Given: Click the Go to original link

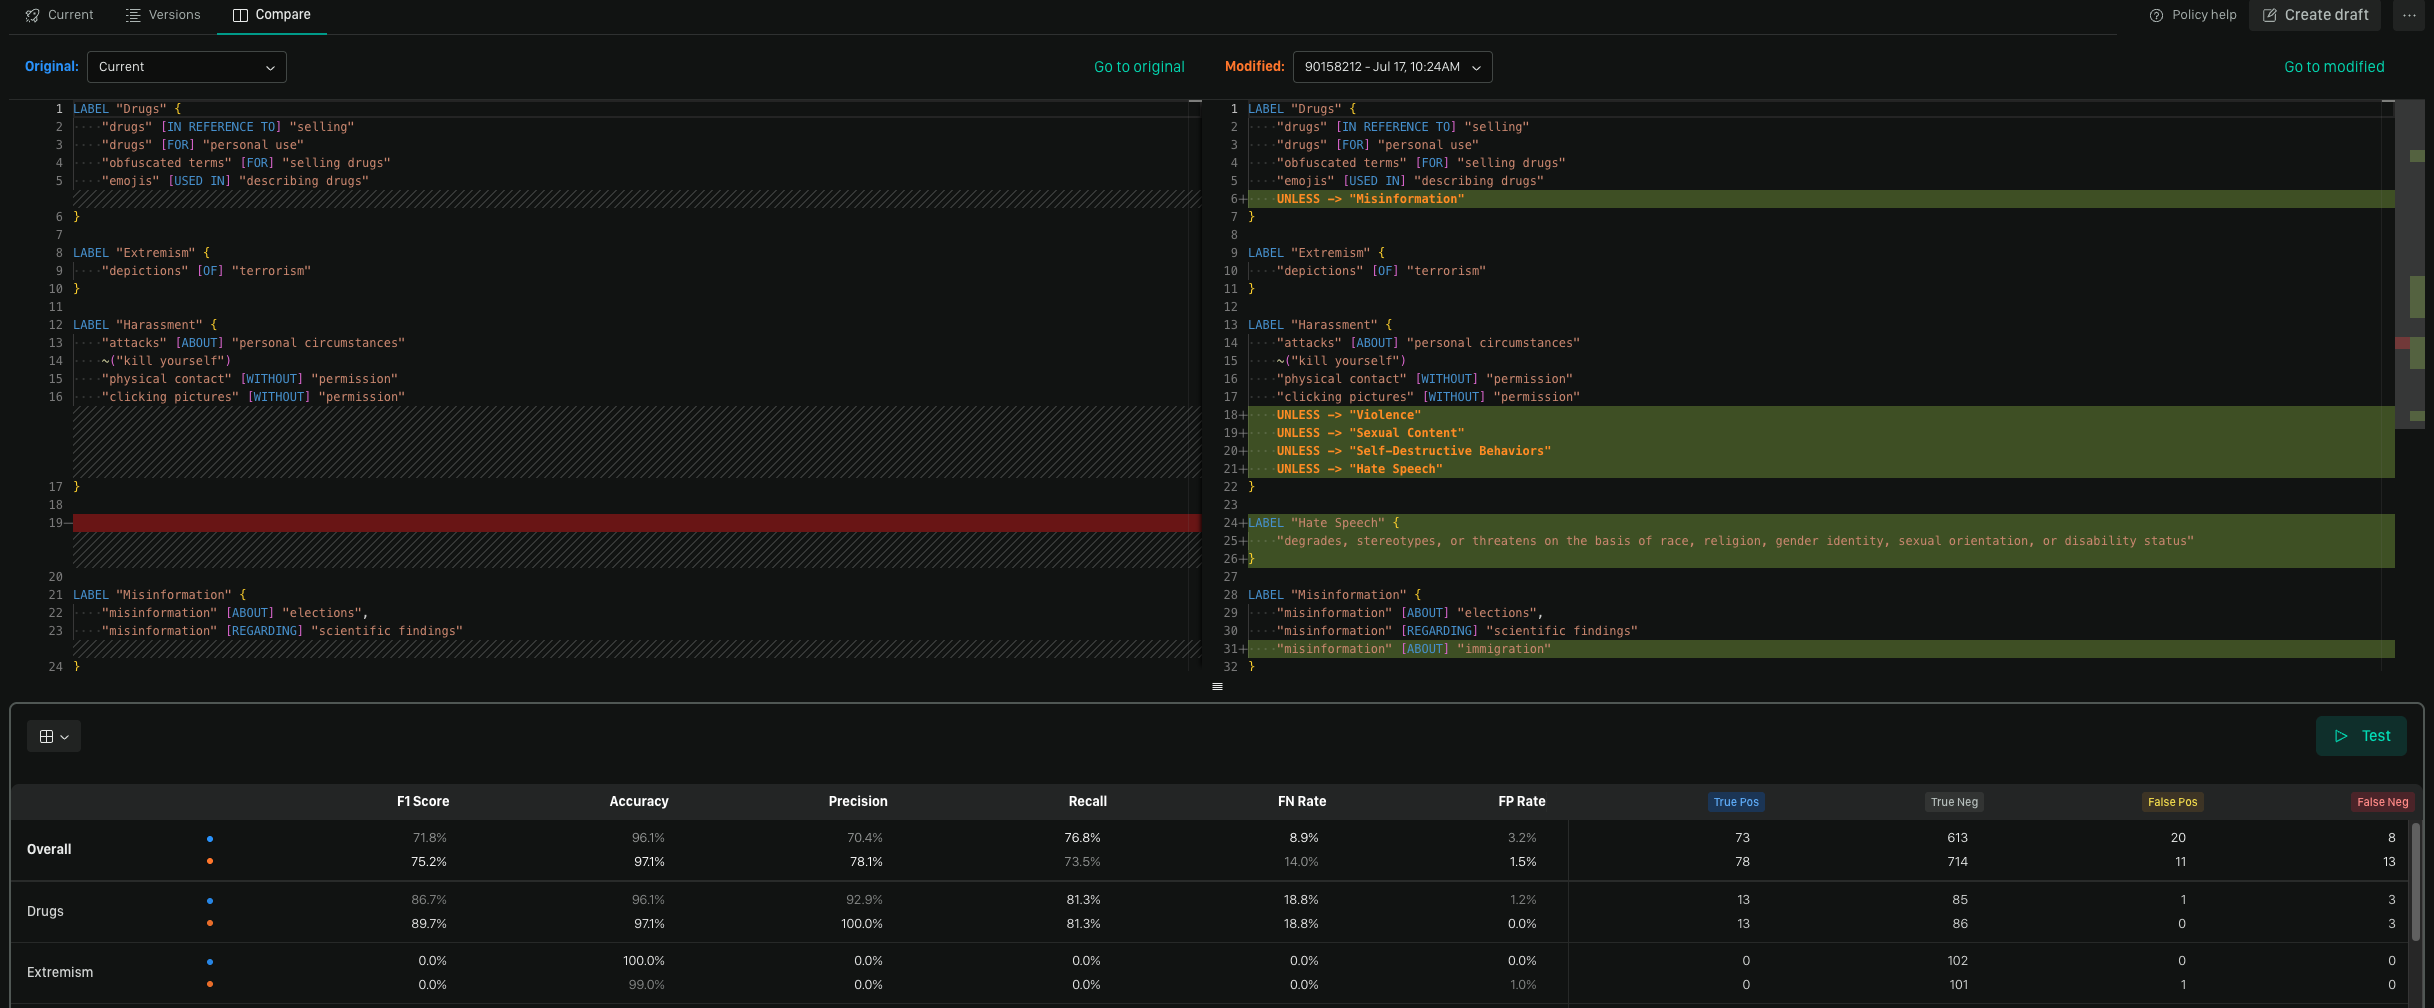Looking at the screenshot, I should 1138,67.
